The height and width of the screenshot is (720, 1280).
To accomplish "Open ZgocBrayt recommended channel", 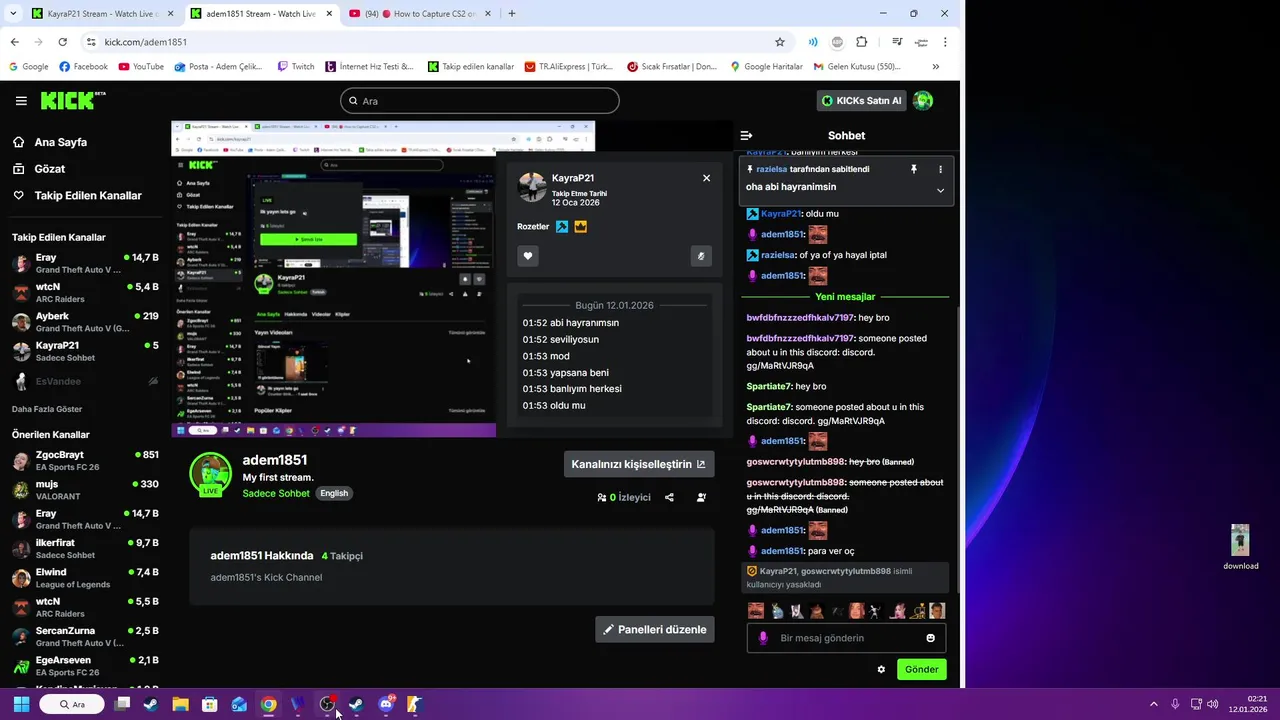I will tap(85, 461).
